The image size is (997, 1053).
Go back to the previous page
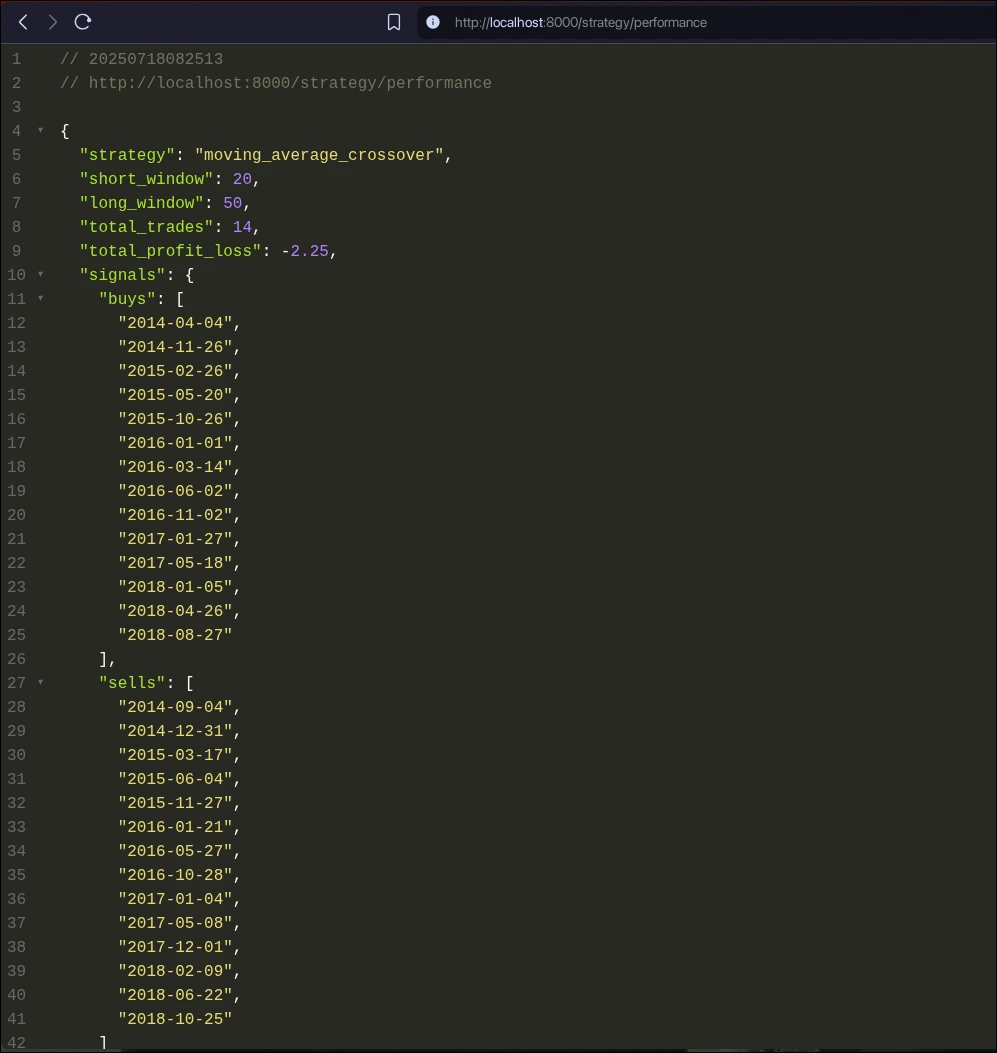[x=23, y=22]
